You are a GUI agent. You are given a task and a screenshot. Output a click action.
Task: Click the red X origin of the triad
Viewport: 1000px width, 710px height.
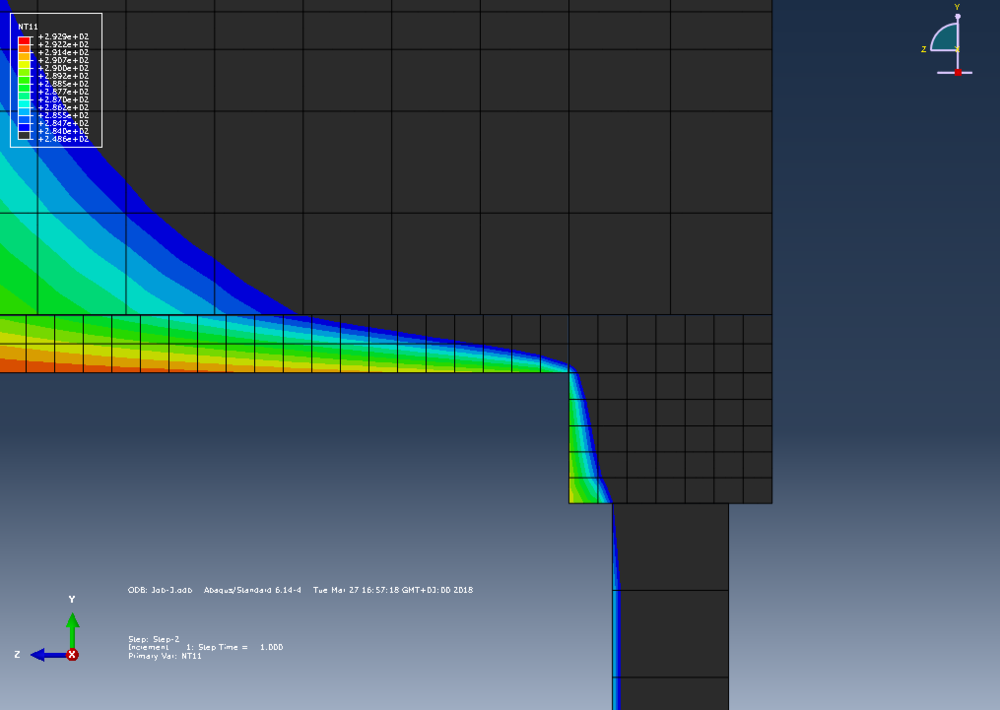tap(72, 655)
